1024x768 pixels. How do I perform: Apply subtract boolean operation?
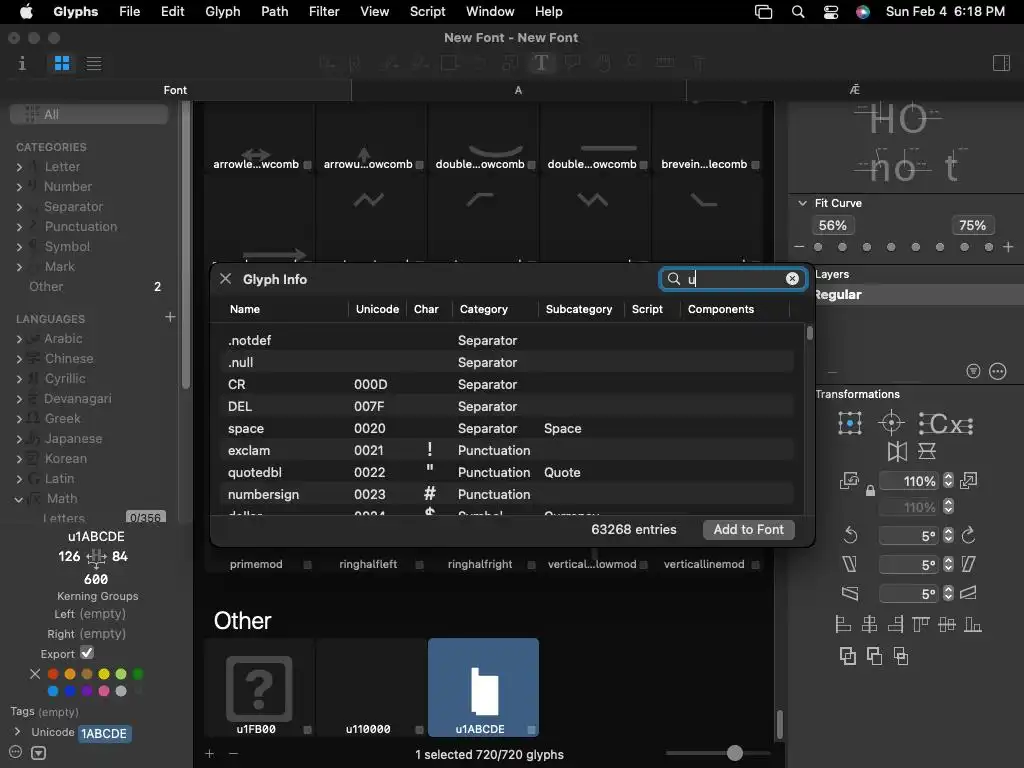[x=874, y=656]
